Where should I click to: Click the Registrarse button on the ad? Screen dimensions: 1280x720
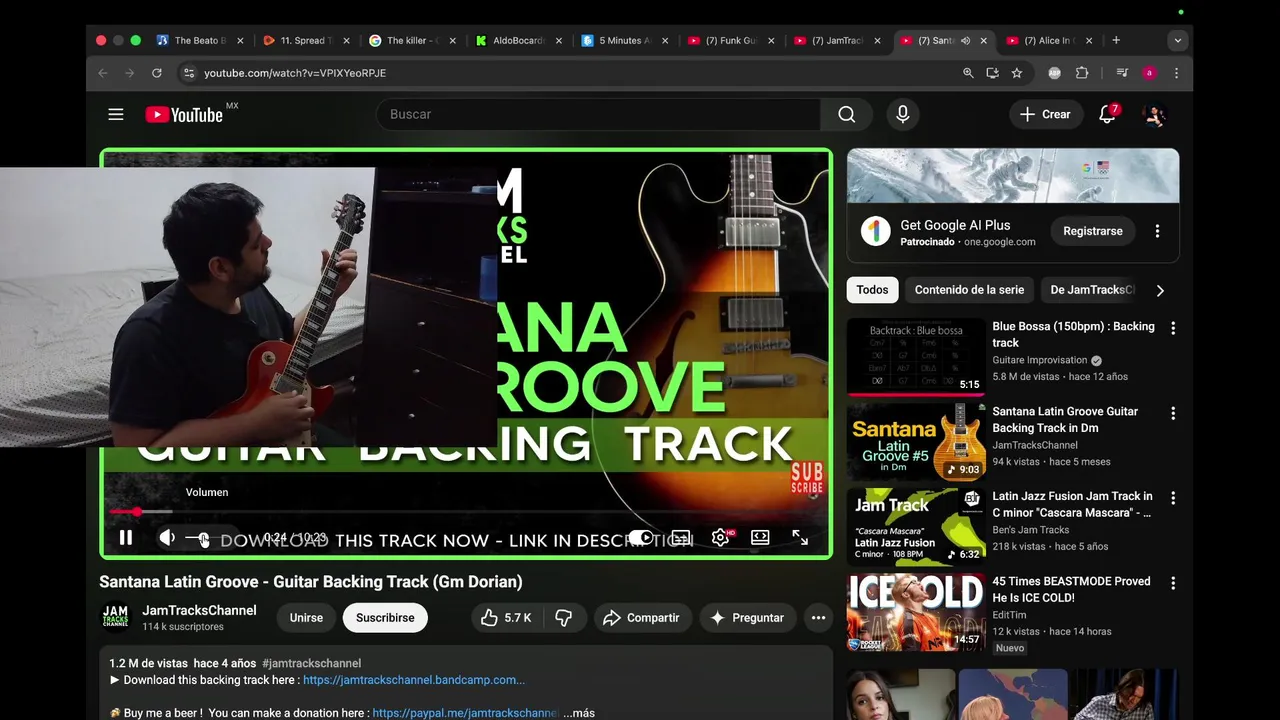[x=1093, y=231]
